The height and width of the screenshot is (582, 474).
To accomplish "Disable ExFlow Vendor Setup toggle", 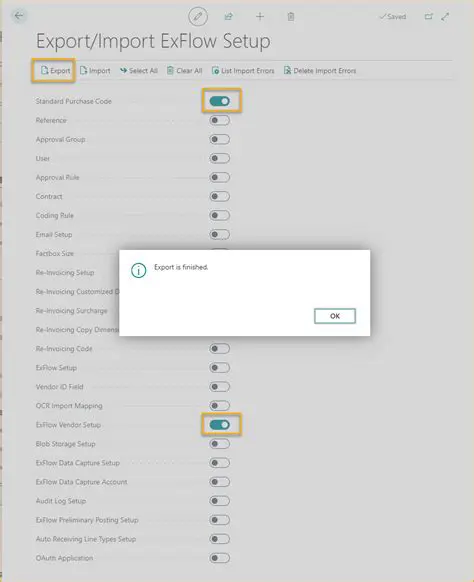I will pos(219,425).
